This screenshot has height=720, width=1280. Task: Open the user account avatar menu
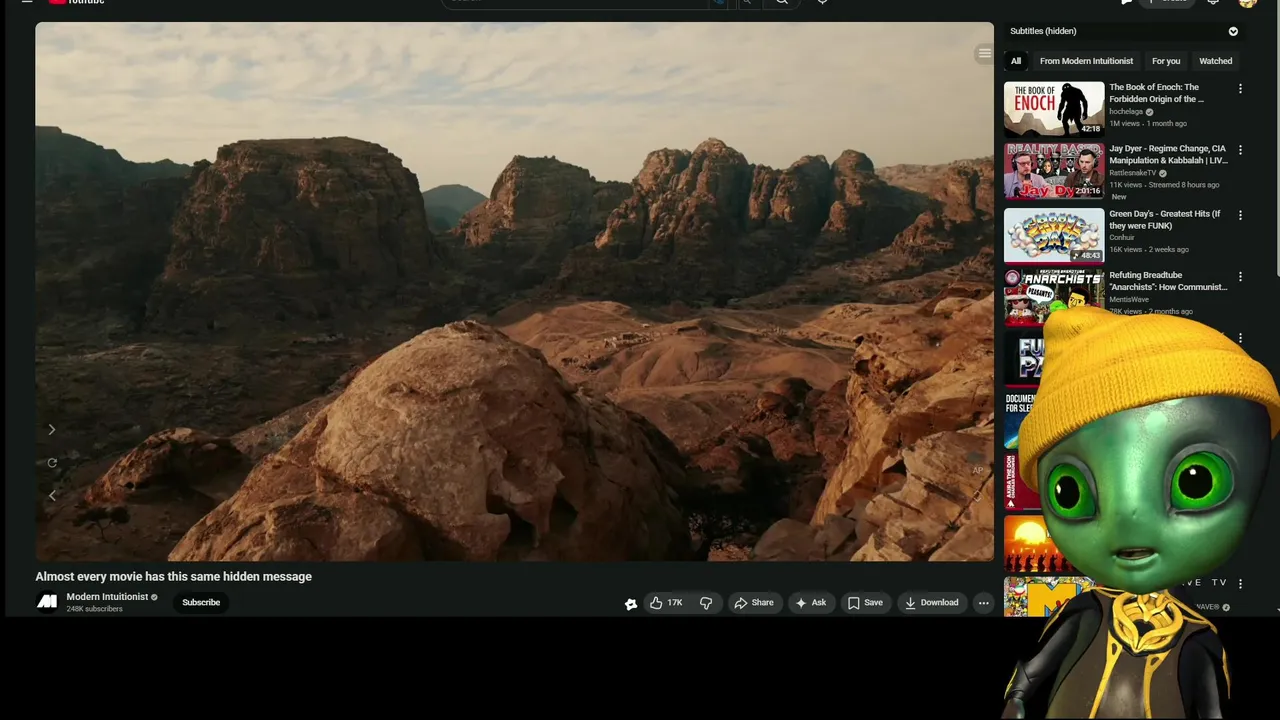(x=1247, y=3)
